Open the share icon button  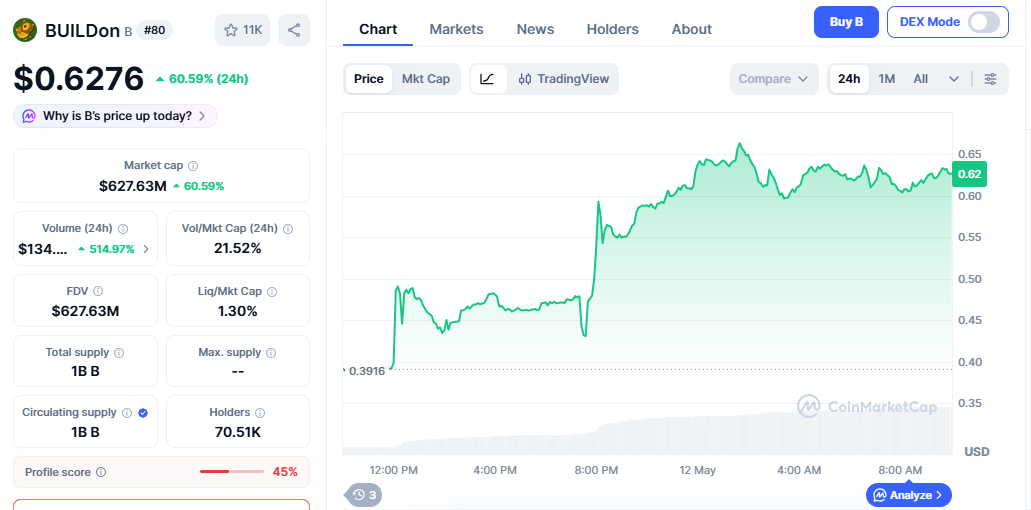coord(294,30)
